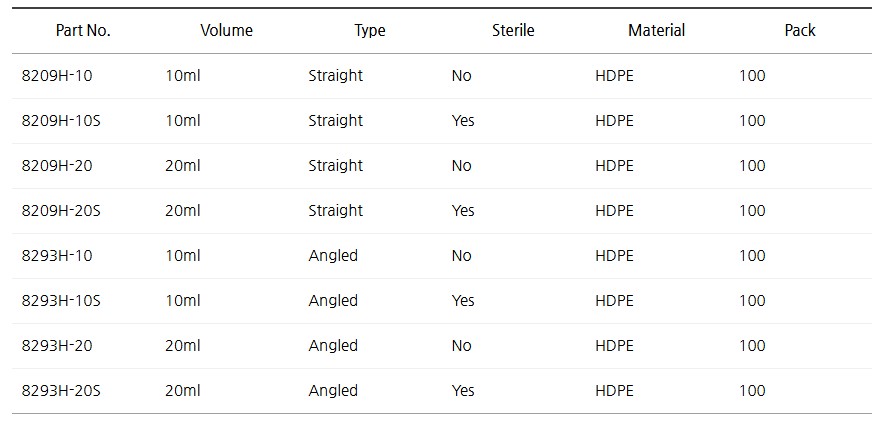This screenshot has width=882, height=425.
Task: Select part number 8209H-20
Action: tap(57, 166)
